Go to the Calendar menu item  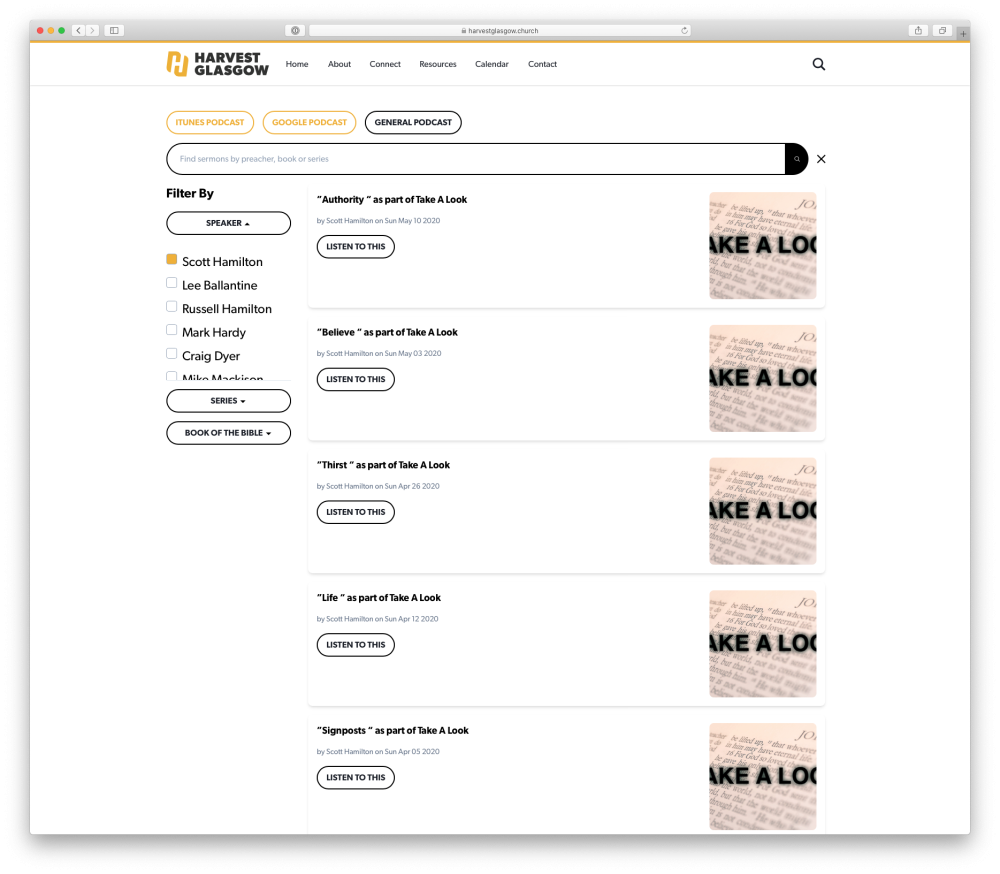(491, 63)
